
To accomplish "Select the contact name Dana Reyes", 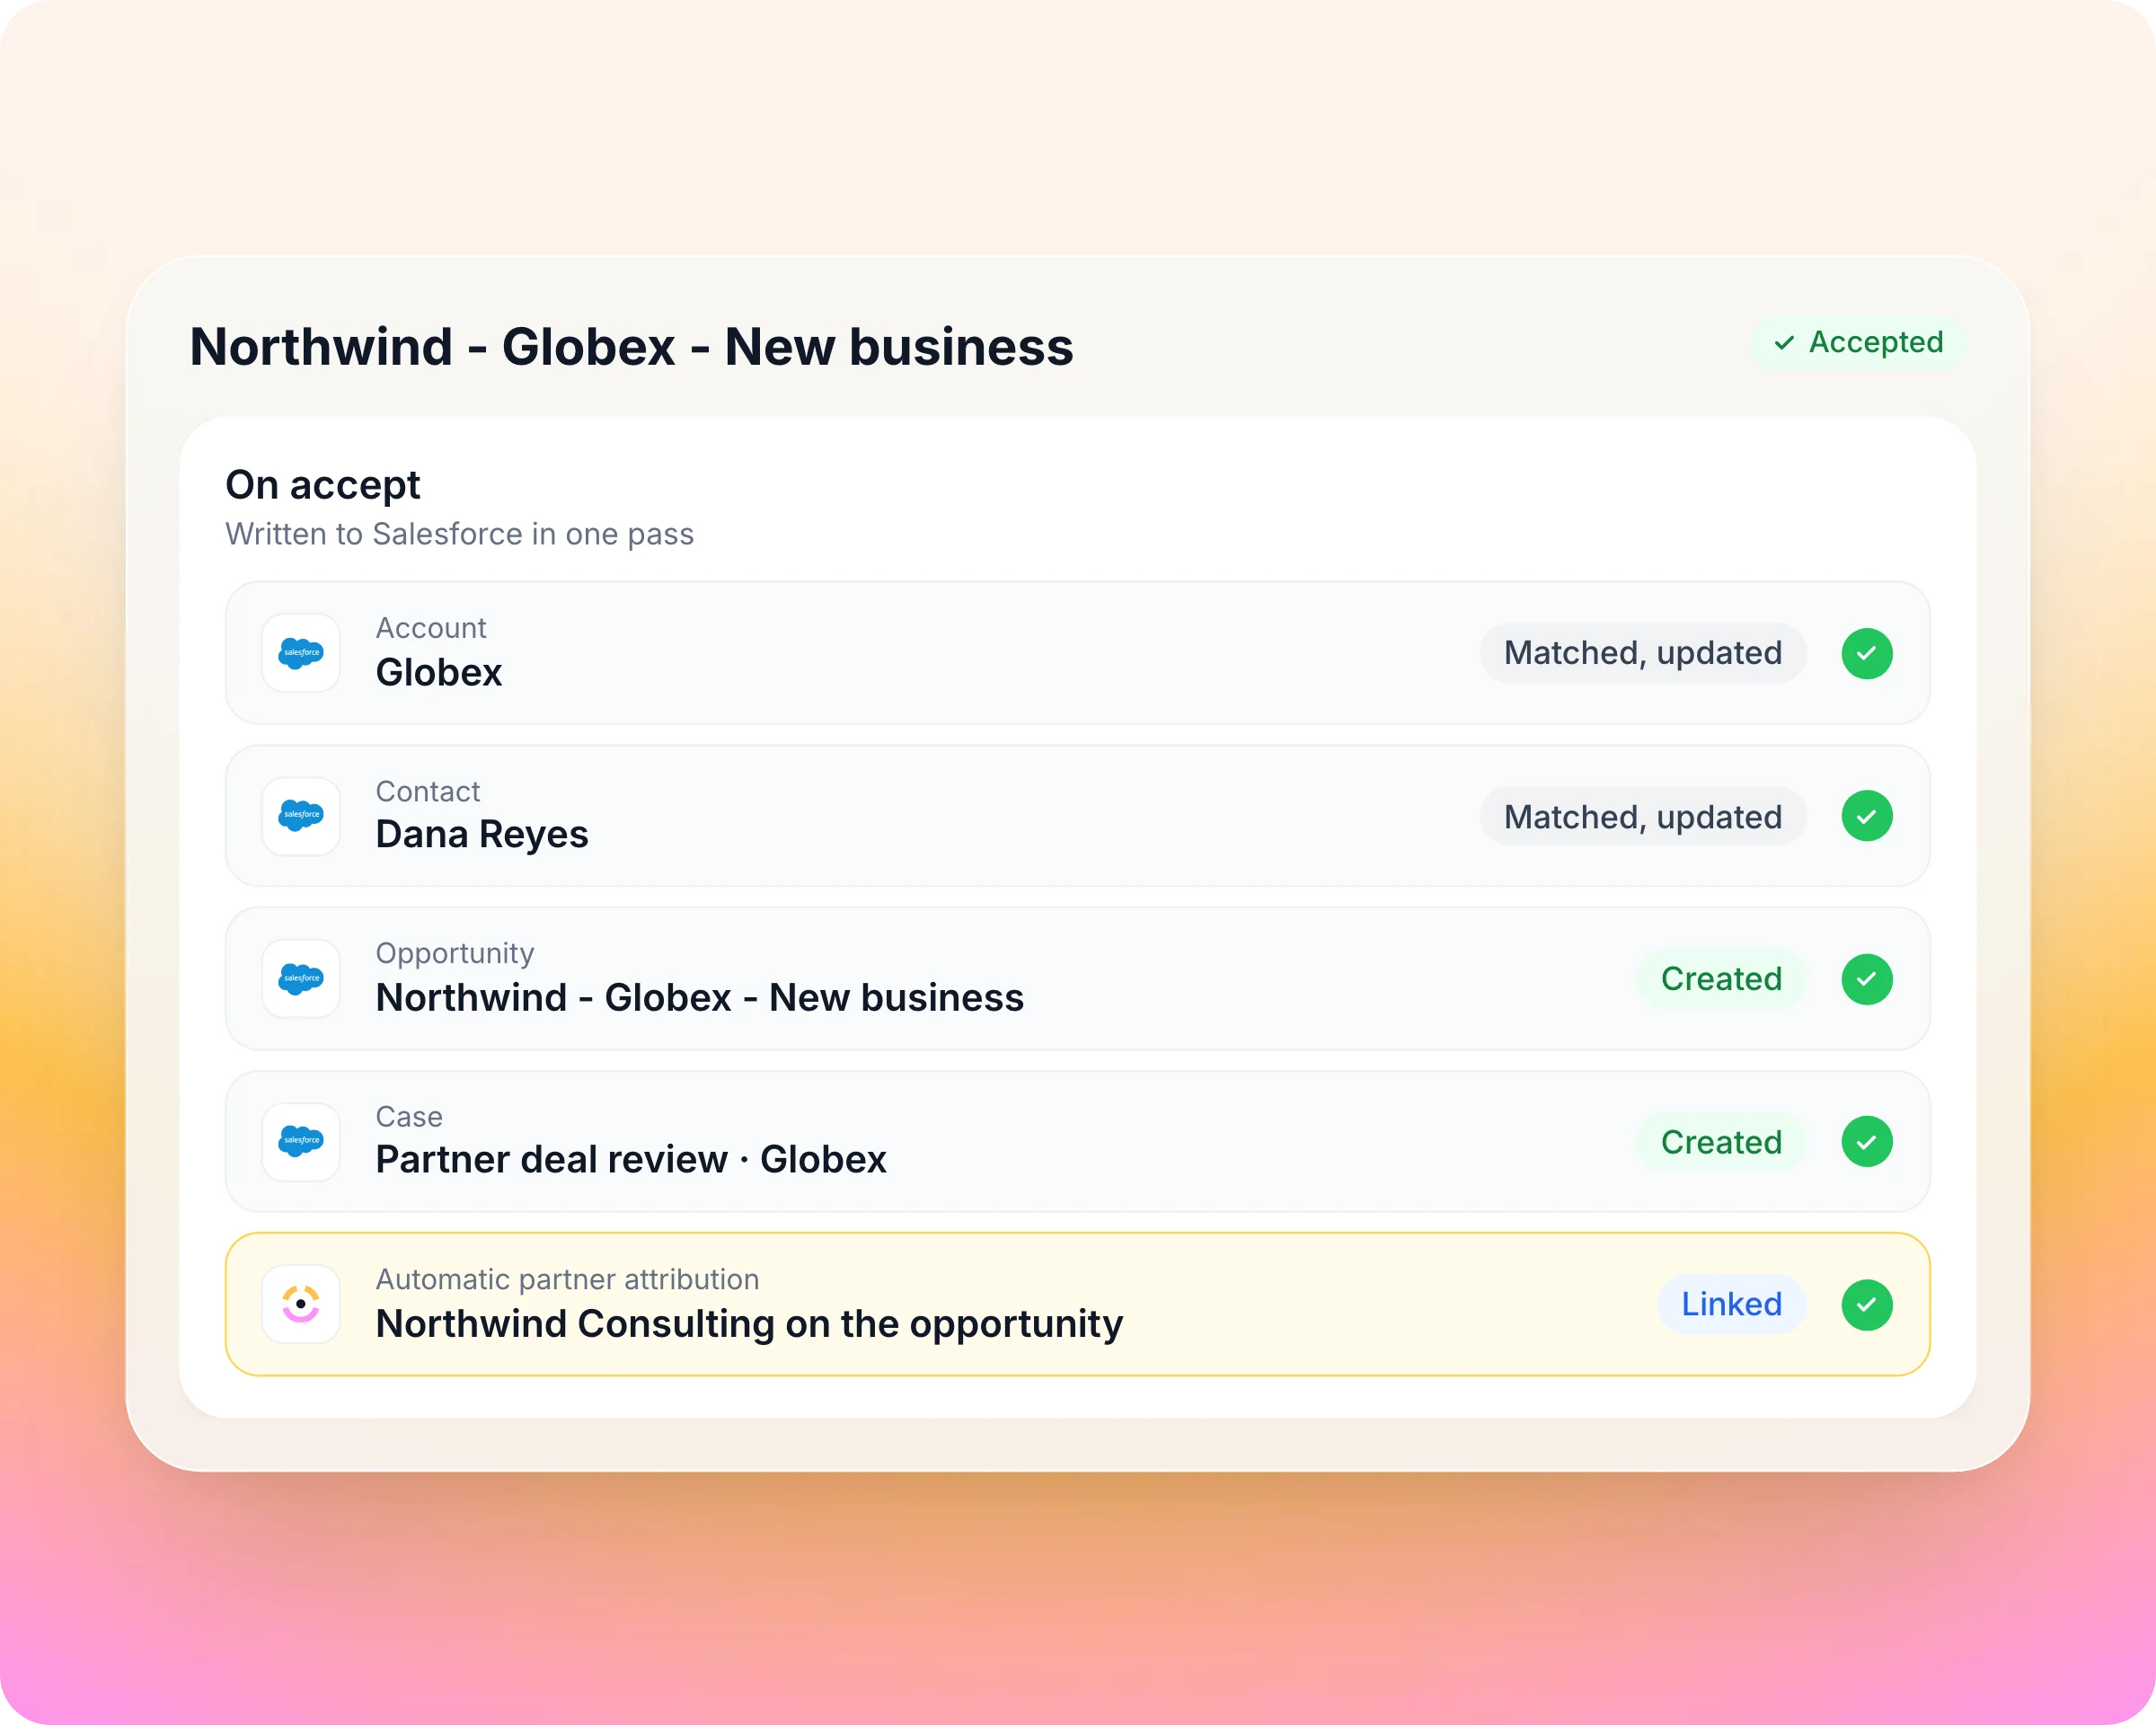I will pos(482,835).
